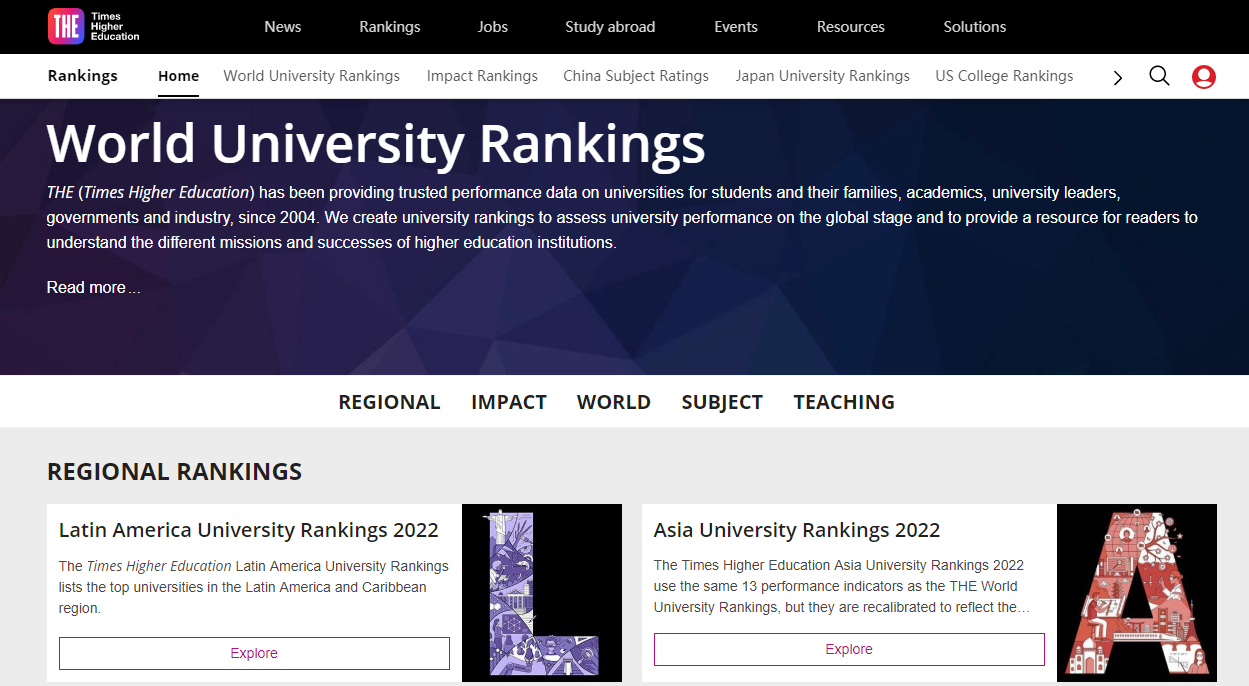The height and width of the screenshot is (686, 1249).
Task: Open the Events menu
Action: [x=736, y=27]
